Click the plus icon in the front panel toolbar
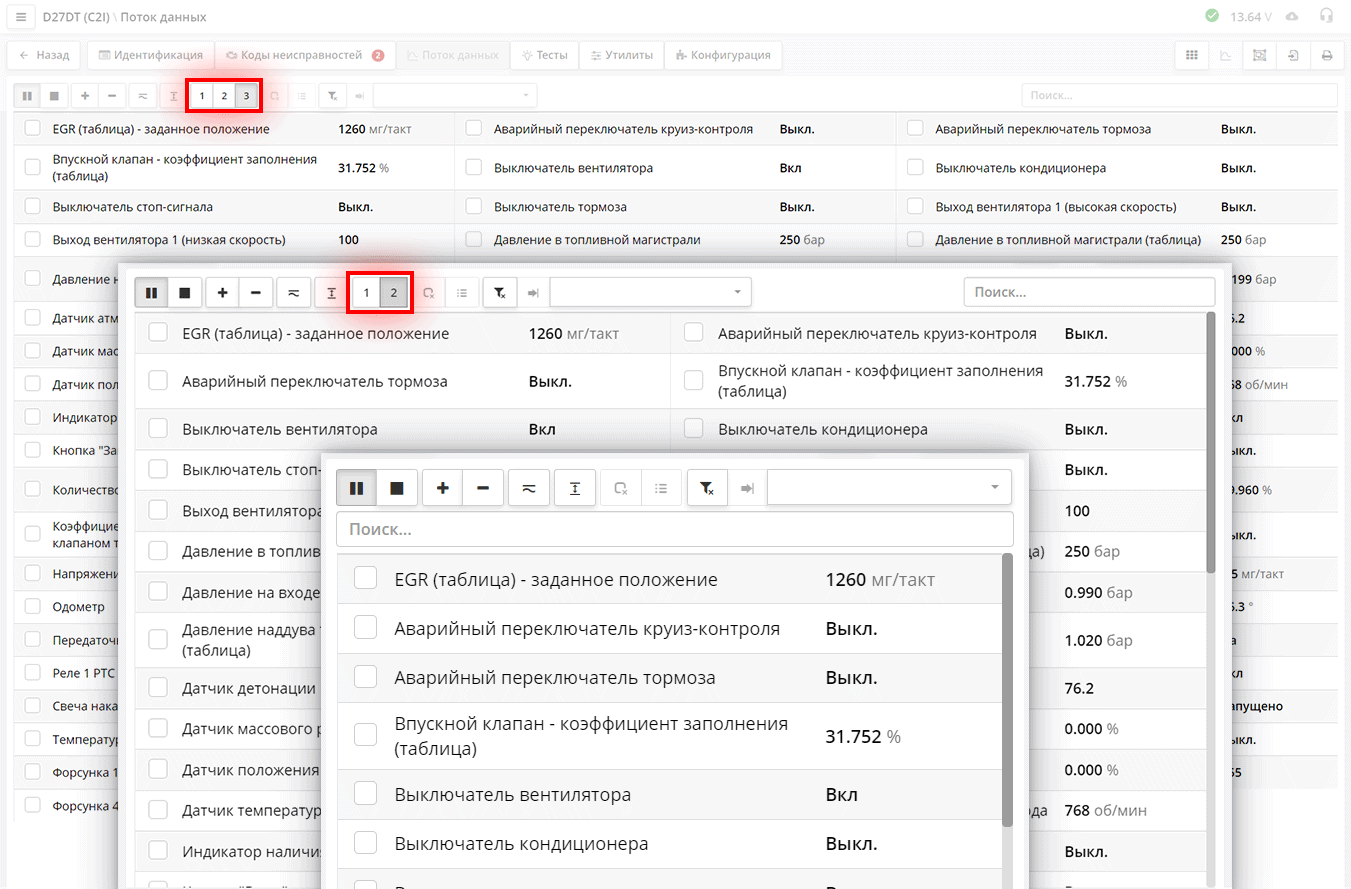This screenshot has width=1351, height=889. click(x=442, y=488)
